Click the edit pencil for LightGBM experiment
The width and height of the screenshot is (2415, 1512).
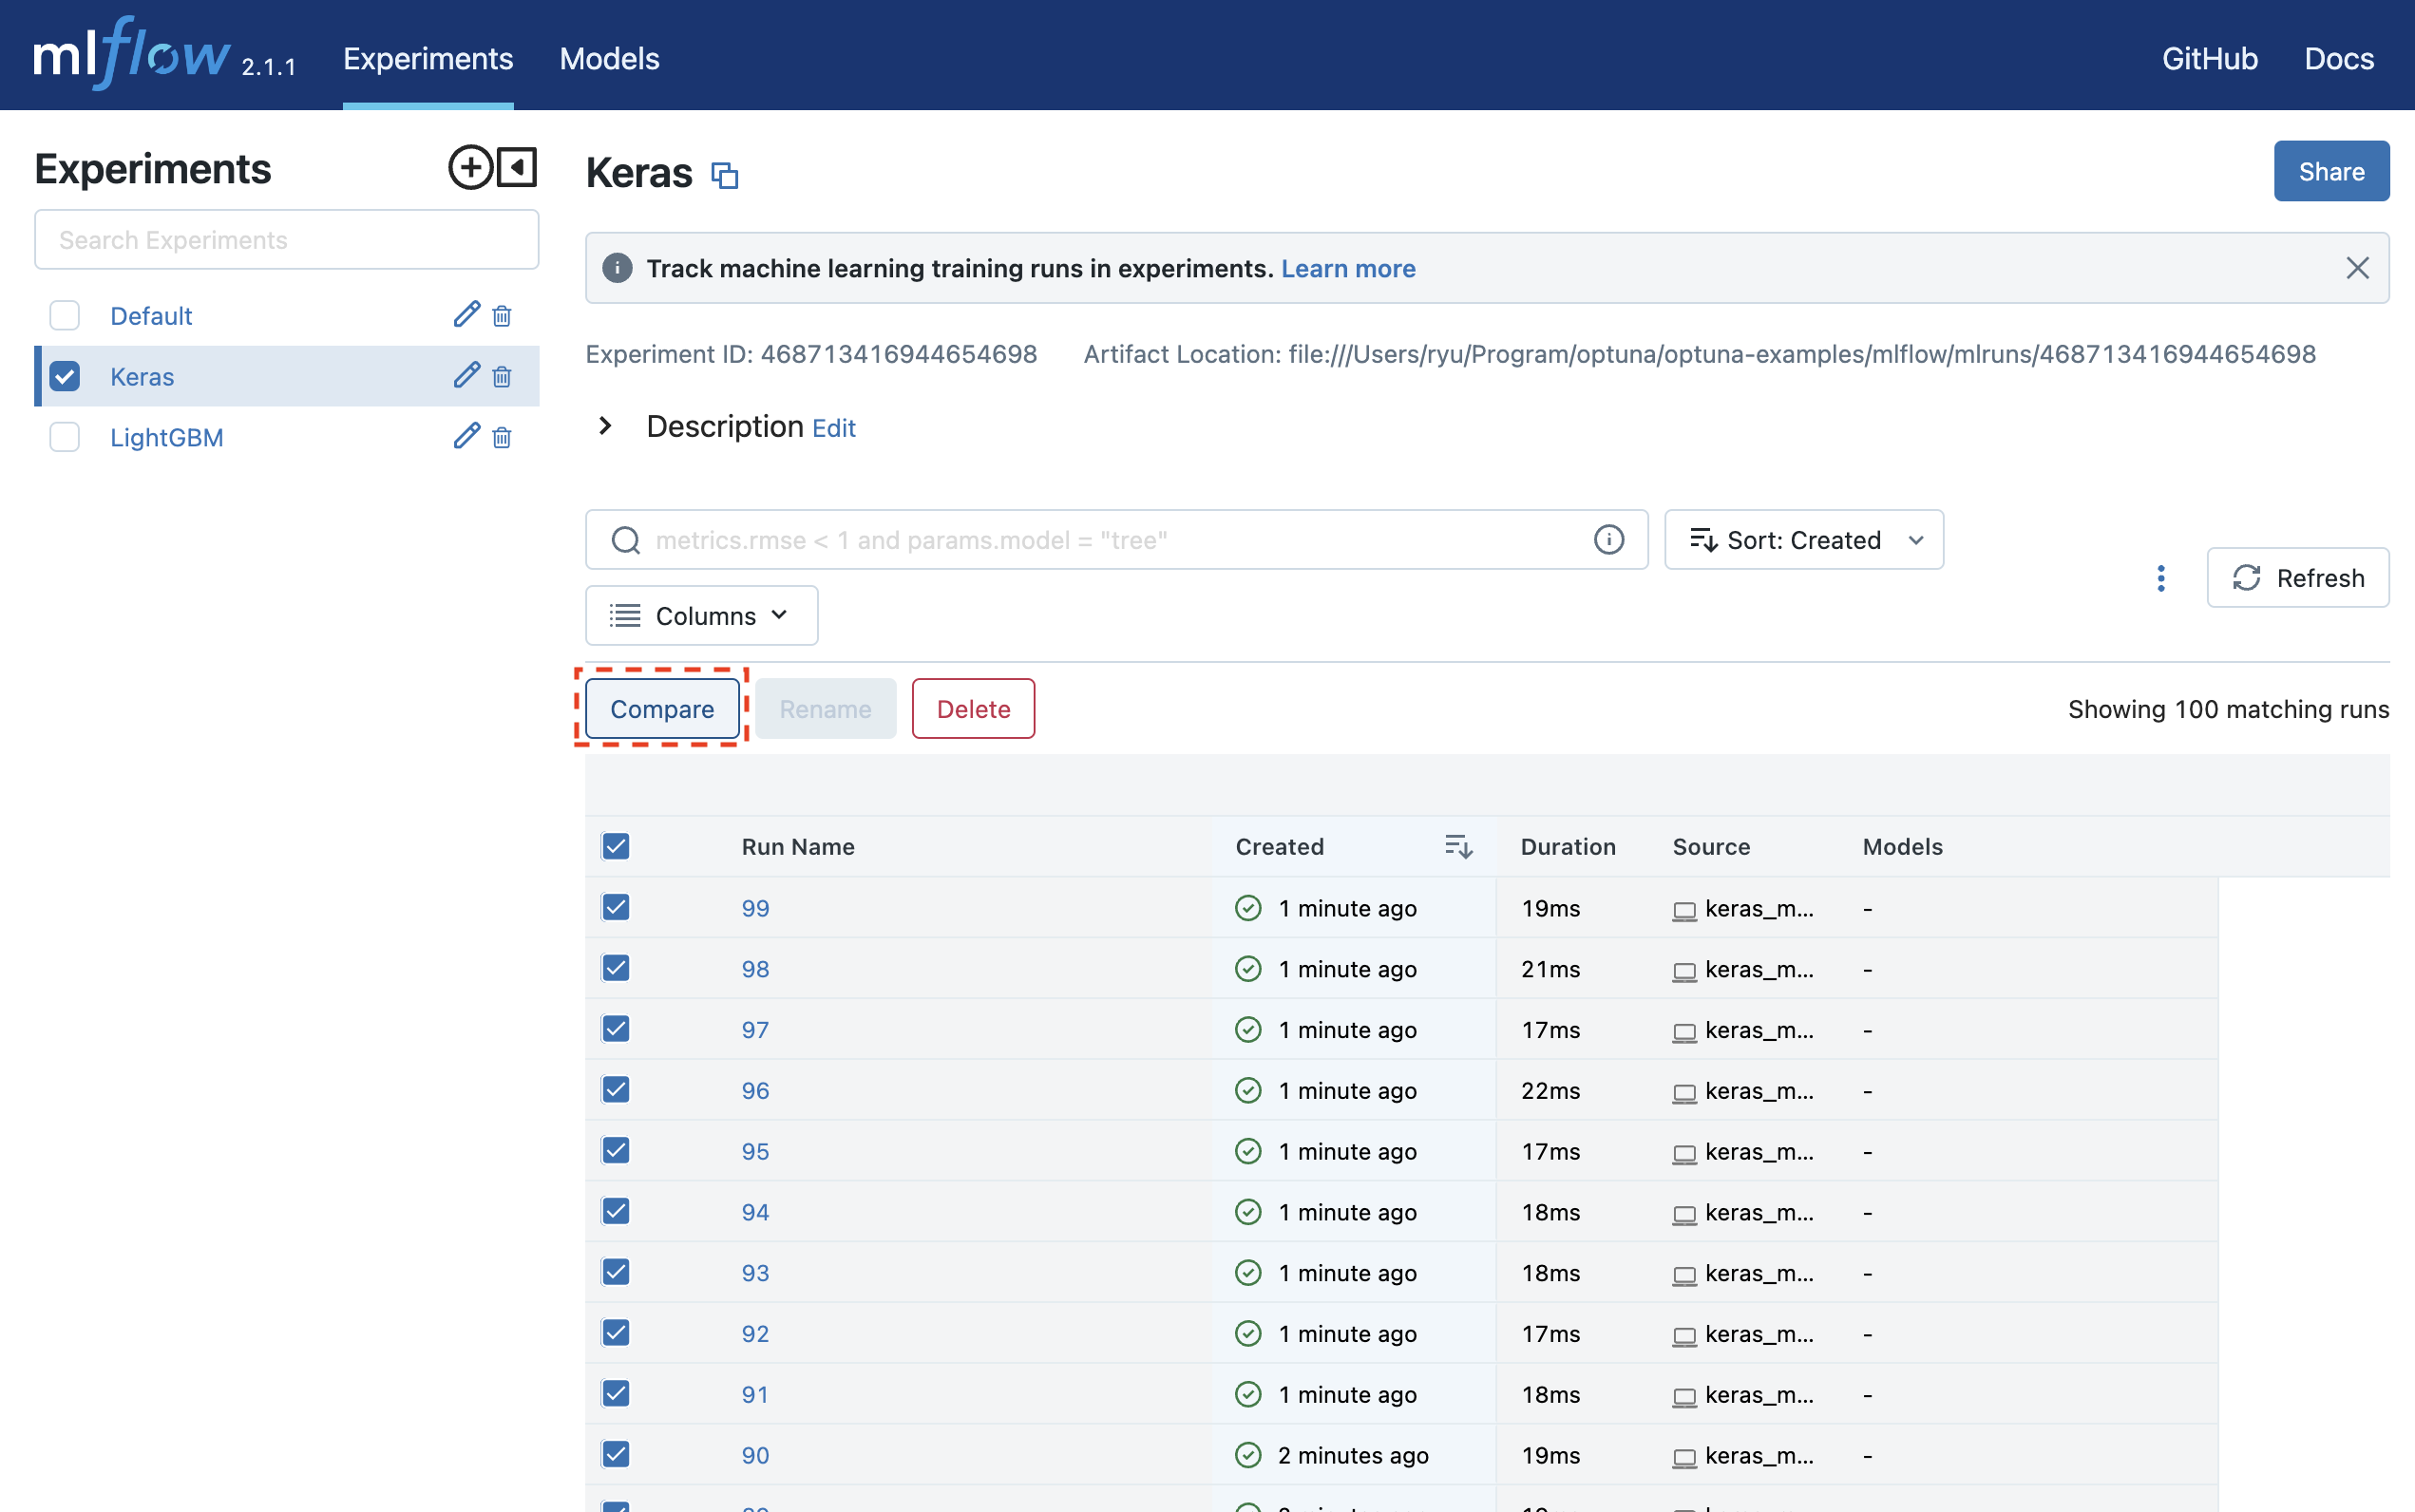click(x=466, y=437)
